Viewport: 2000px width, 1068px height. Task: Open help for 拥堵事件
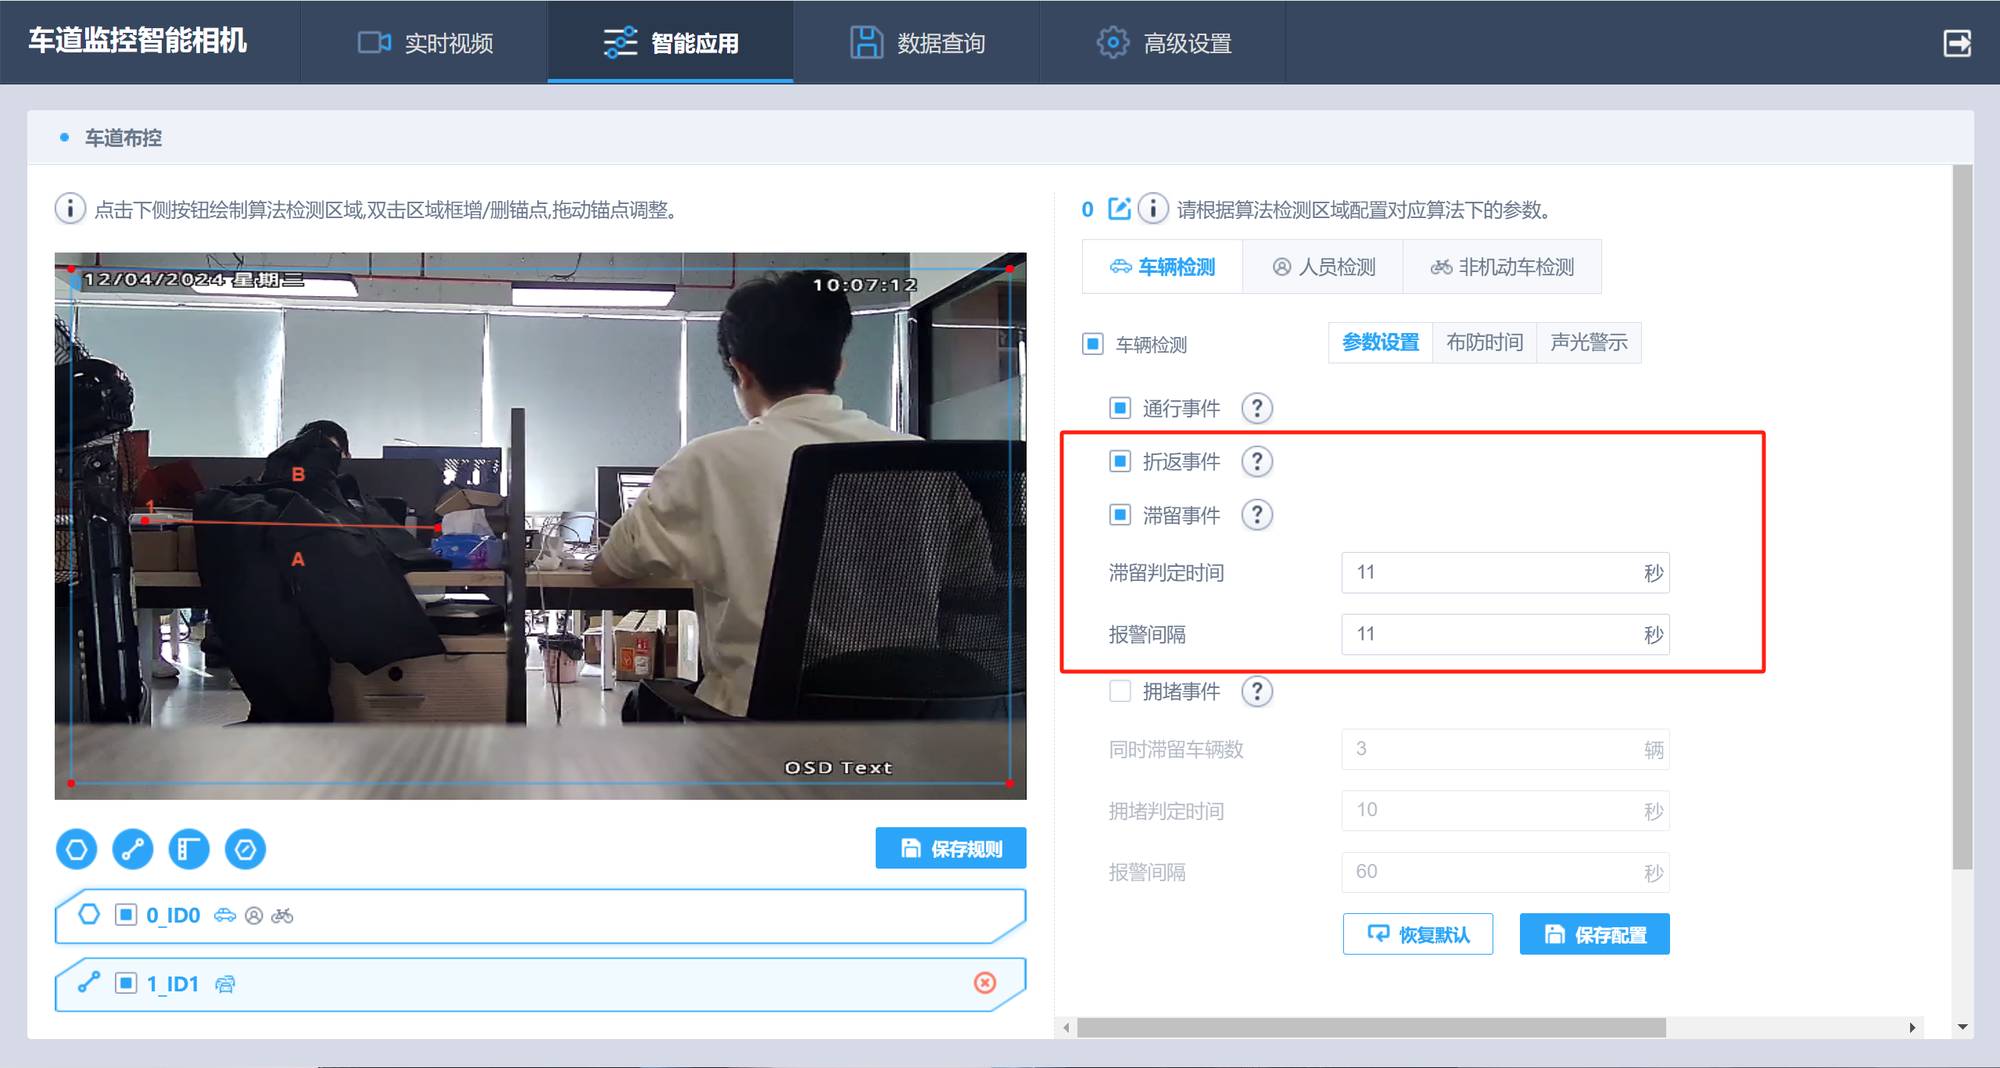1257,691
